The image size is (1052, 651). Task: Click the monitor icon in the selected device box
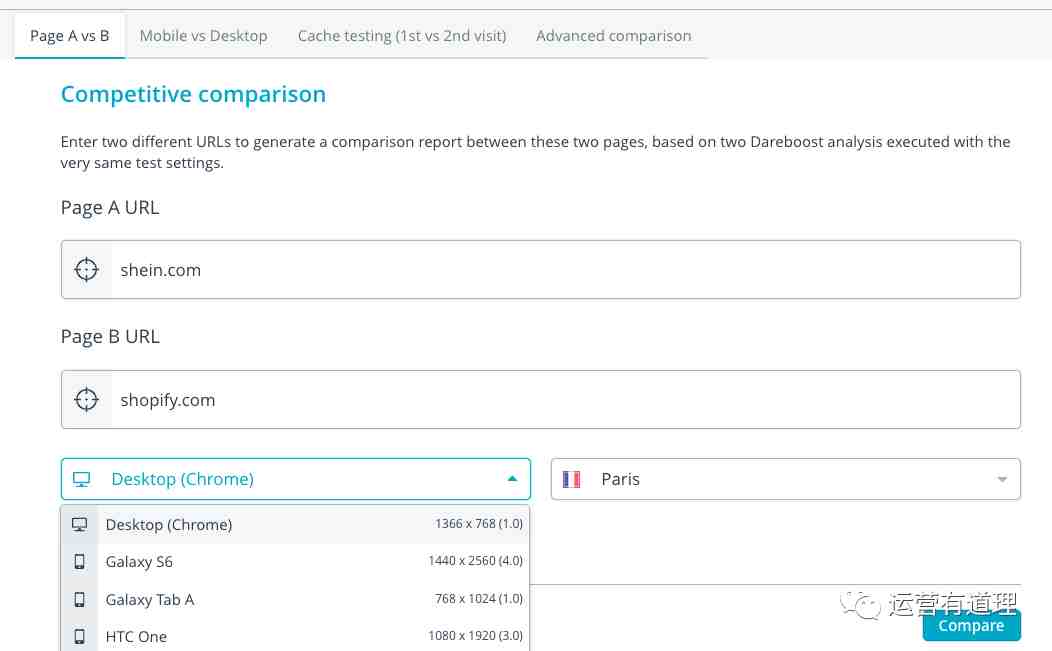(81, 479)
